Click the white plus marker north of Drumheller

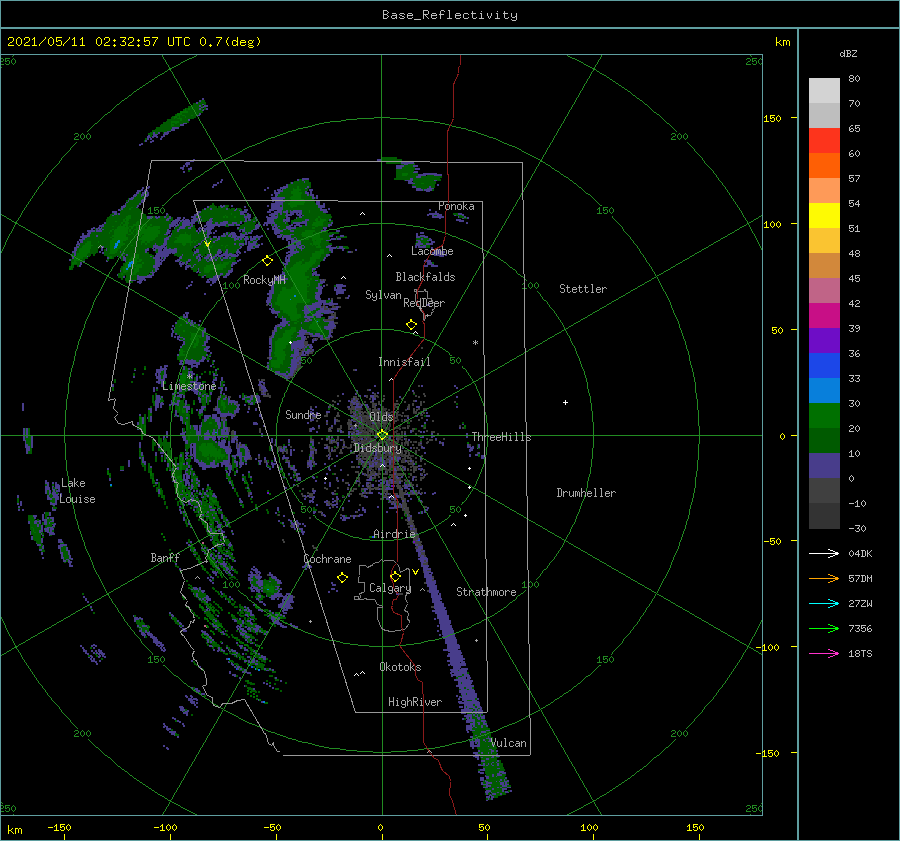coord(565,402)
